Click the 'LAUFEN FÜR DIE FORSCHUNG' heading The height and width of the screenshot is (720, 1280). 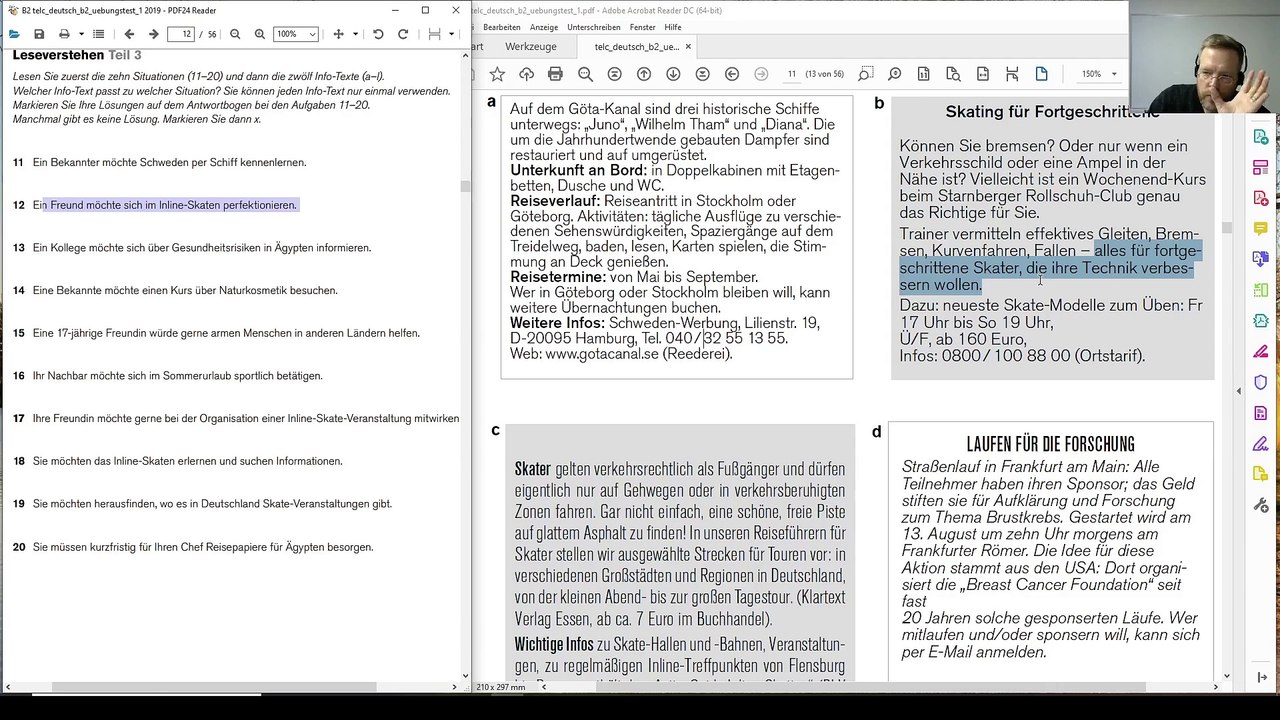(x=1050, y=444)
